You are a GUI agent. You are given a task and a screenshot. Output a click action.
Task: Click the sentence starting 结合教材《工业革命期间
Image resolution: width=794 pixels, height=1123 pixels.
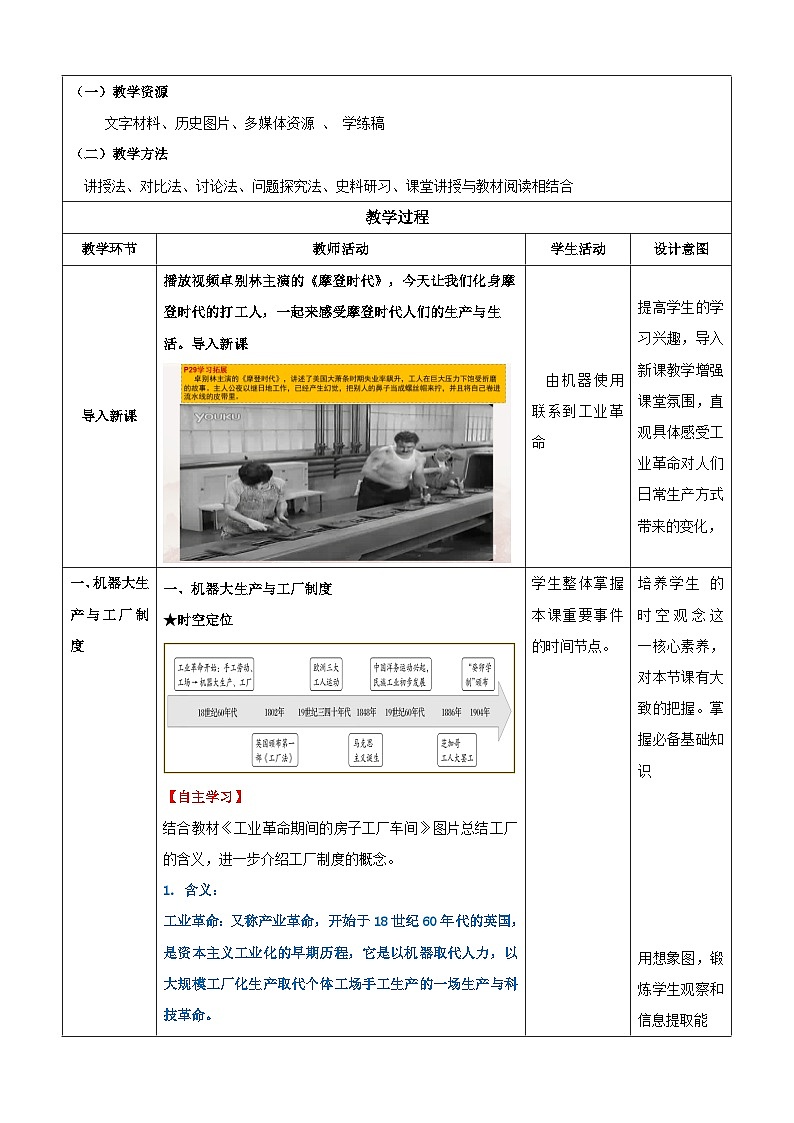pos(339,844)
